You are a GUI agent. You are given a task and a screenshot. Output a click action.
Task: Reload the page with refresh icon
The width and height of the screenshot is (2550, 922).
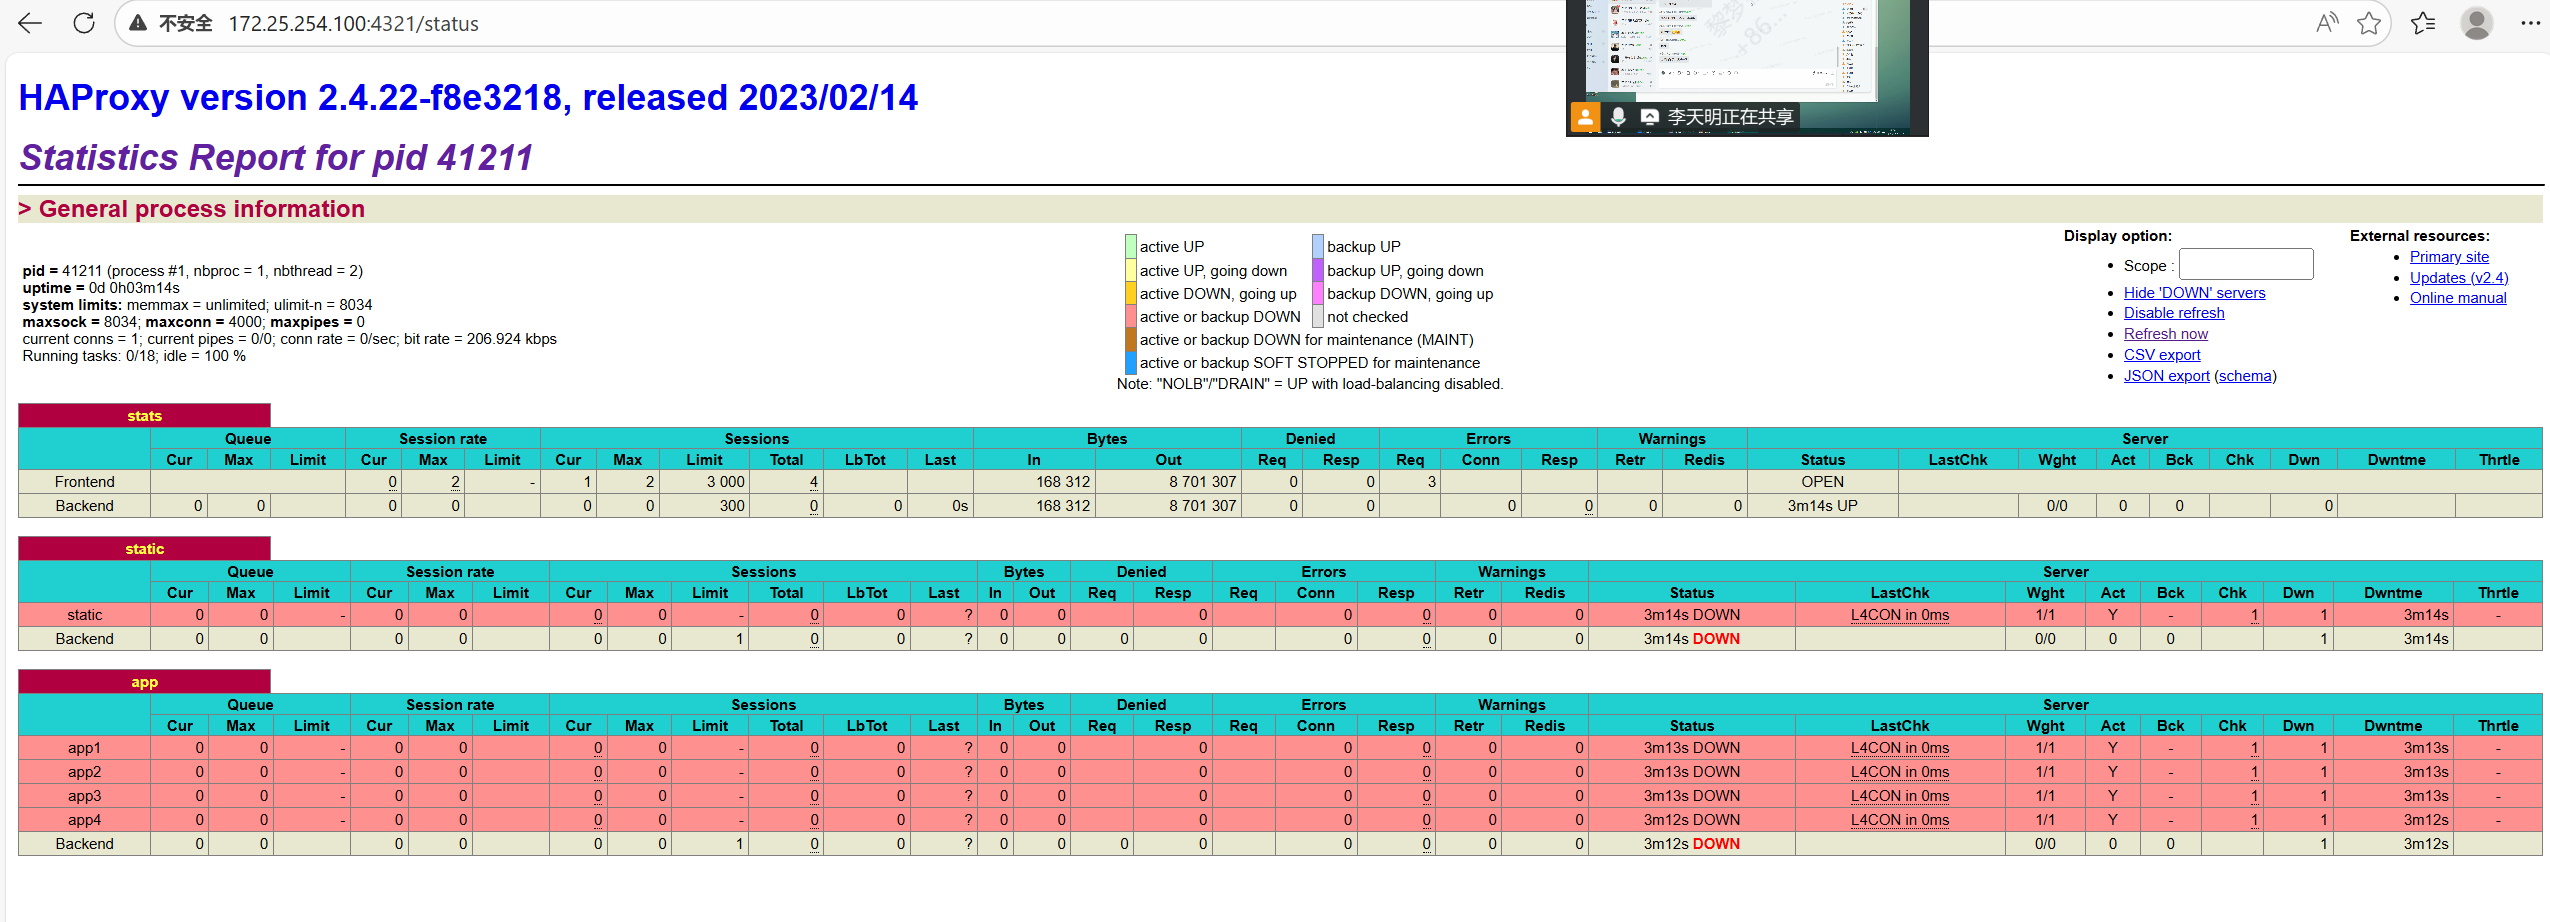[x=84, y=23]
